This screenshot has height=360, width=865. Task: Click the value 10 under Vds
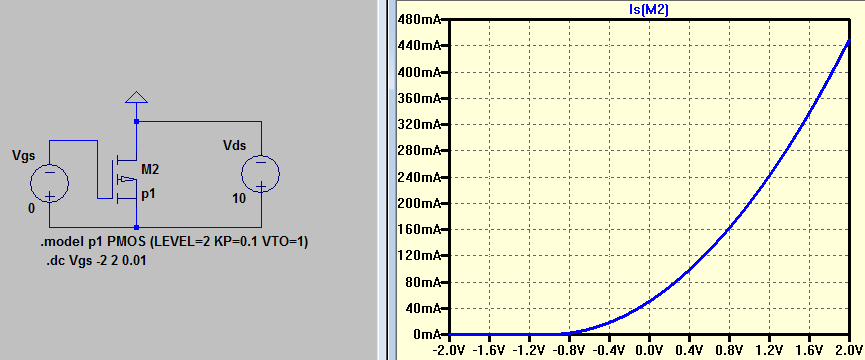tap(239, 199)
